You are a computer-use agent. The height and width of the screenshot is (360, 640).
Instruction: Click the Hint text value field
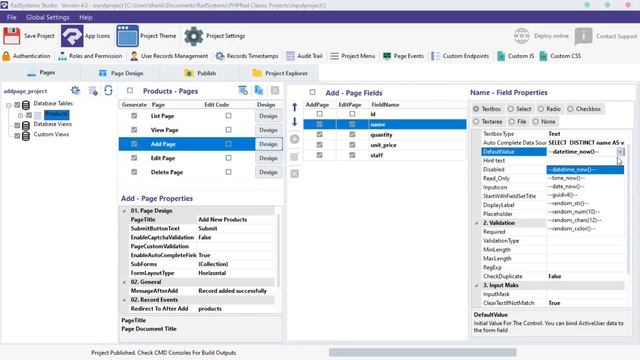[x=585, y=160]
